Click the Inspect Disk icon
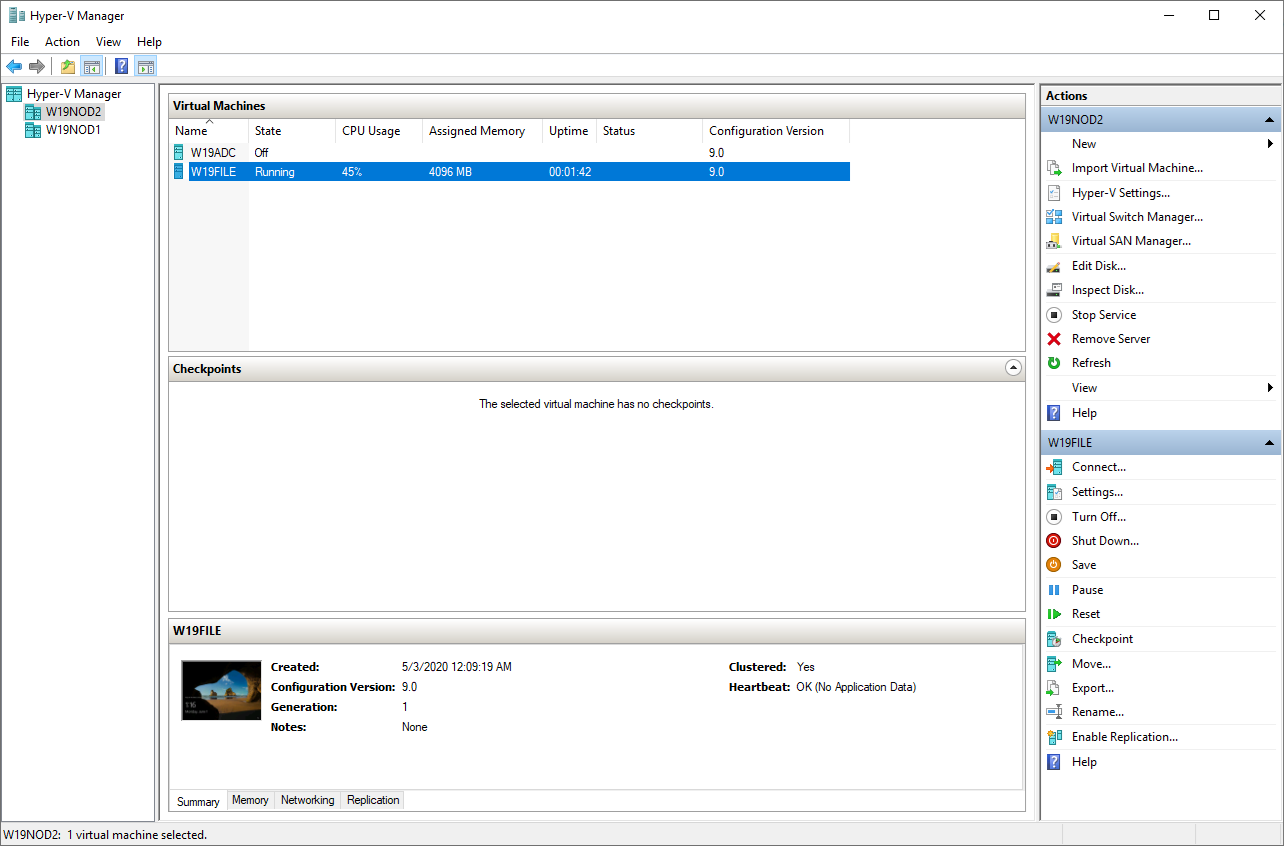Screen dimensions: 1284x846 [1053, 290]
